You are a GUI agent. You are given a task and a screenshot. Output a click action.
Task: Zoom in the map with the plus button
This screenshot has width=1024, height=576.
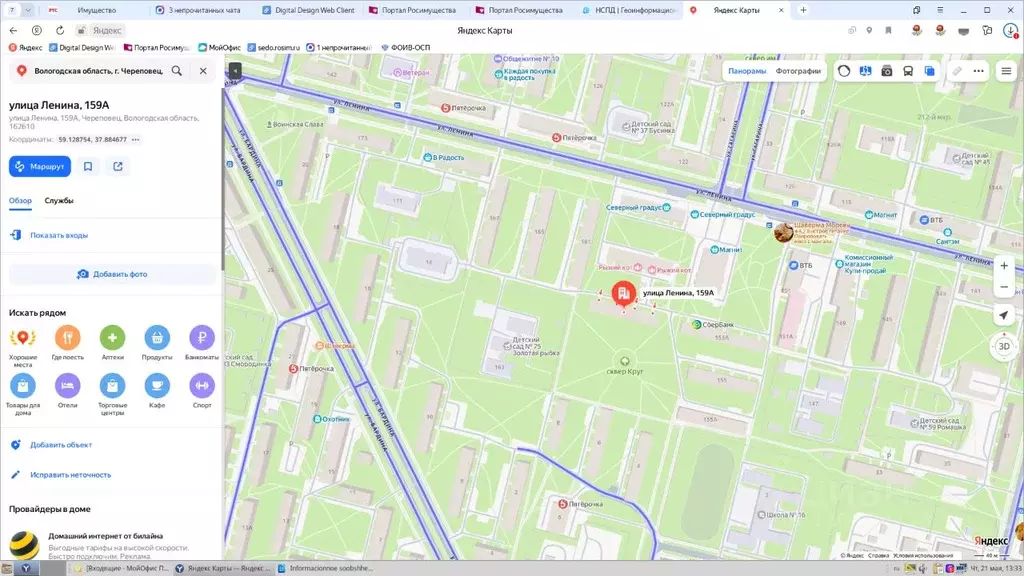(1004, 266)
